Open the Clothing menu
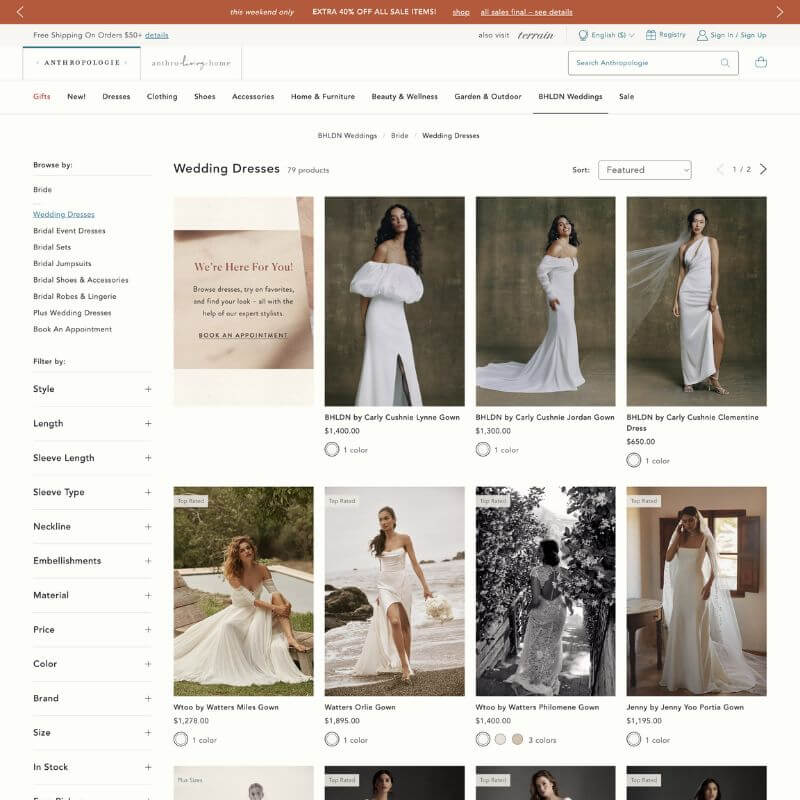The height and width of the screenshot is (800, 800). point(162,96)
